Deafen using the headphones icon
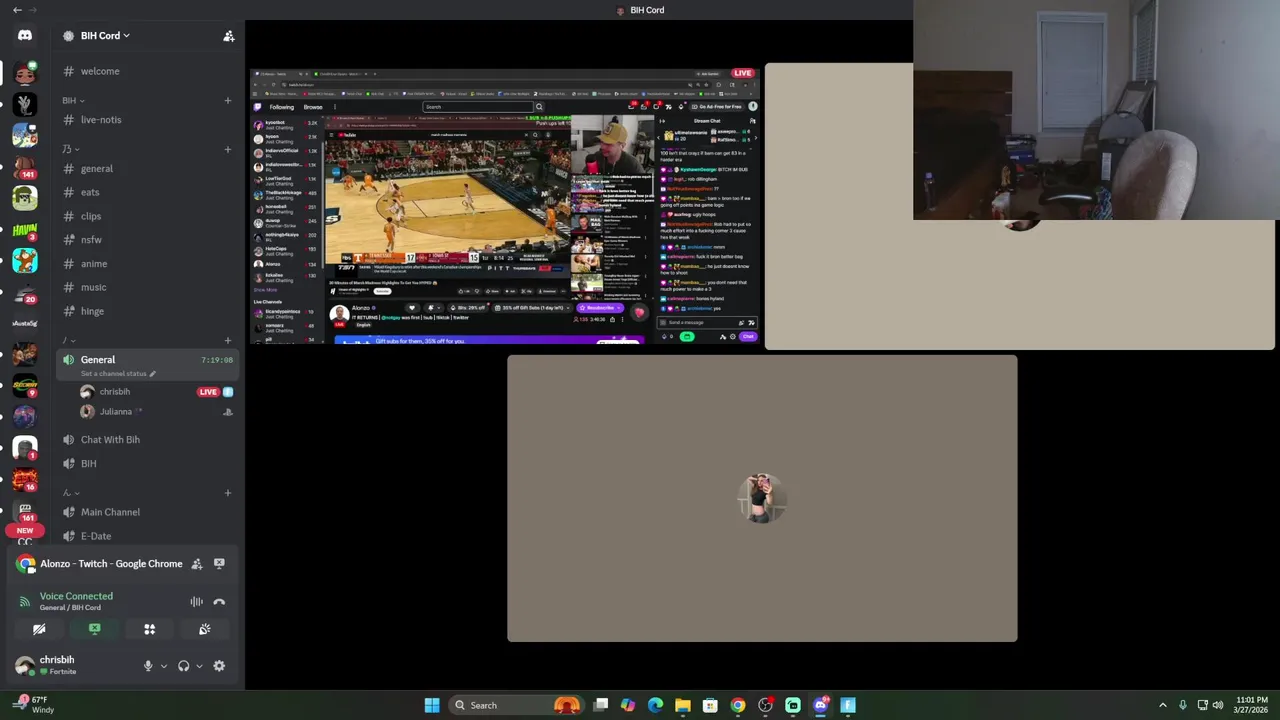 183,666
